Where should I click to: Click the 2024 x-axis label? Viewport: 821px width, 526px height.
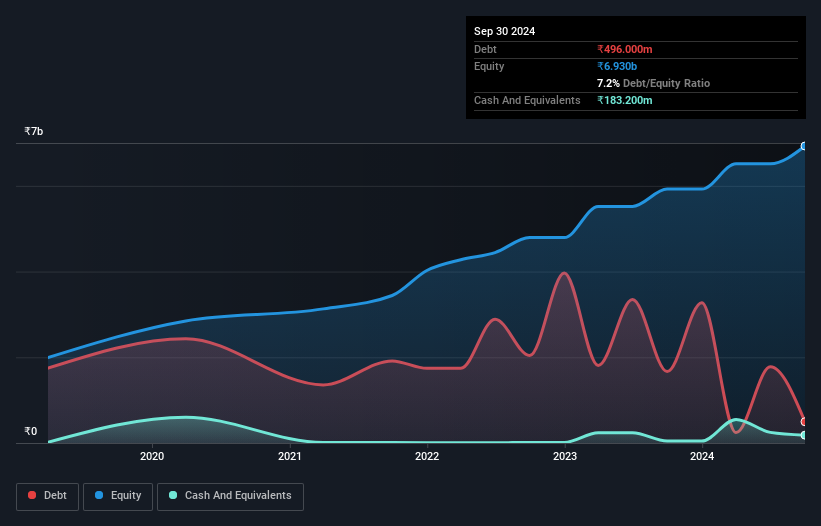[x=702, y=456]
